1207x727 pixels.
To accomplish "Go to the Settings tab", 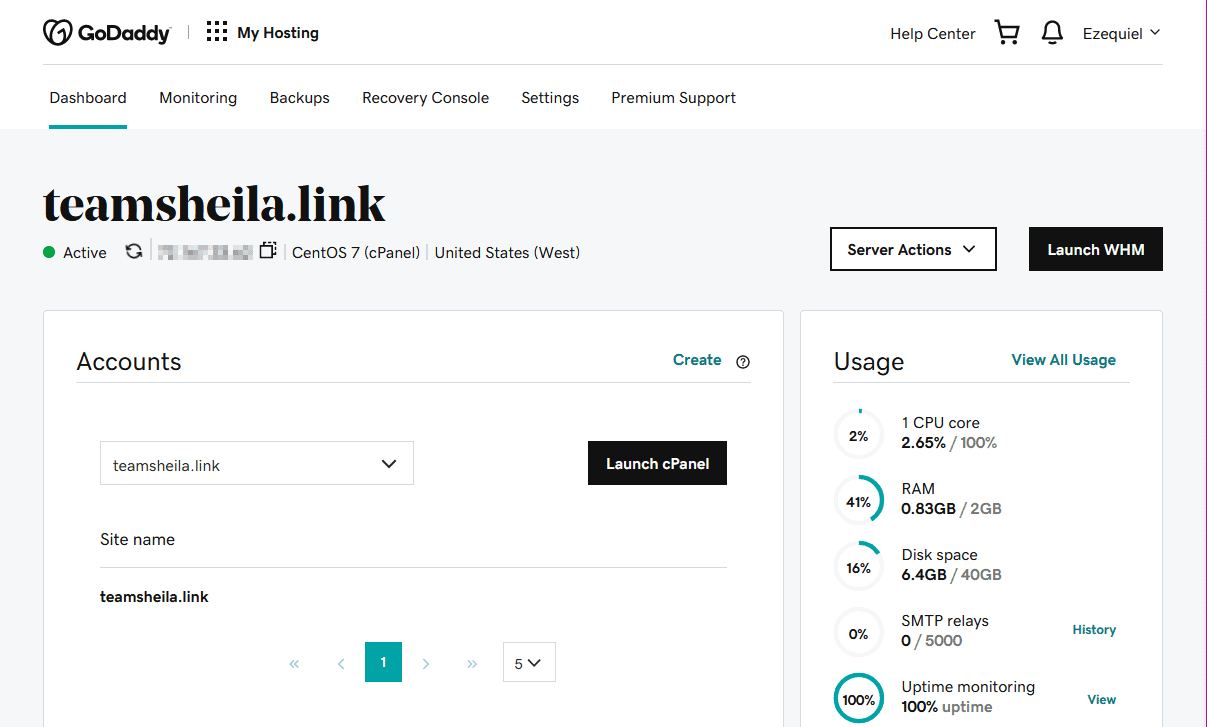I will click(550, 98).
